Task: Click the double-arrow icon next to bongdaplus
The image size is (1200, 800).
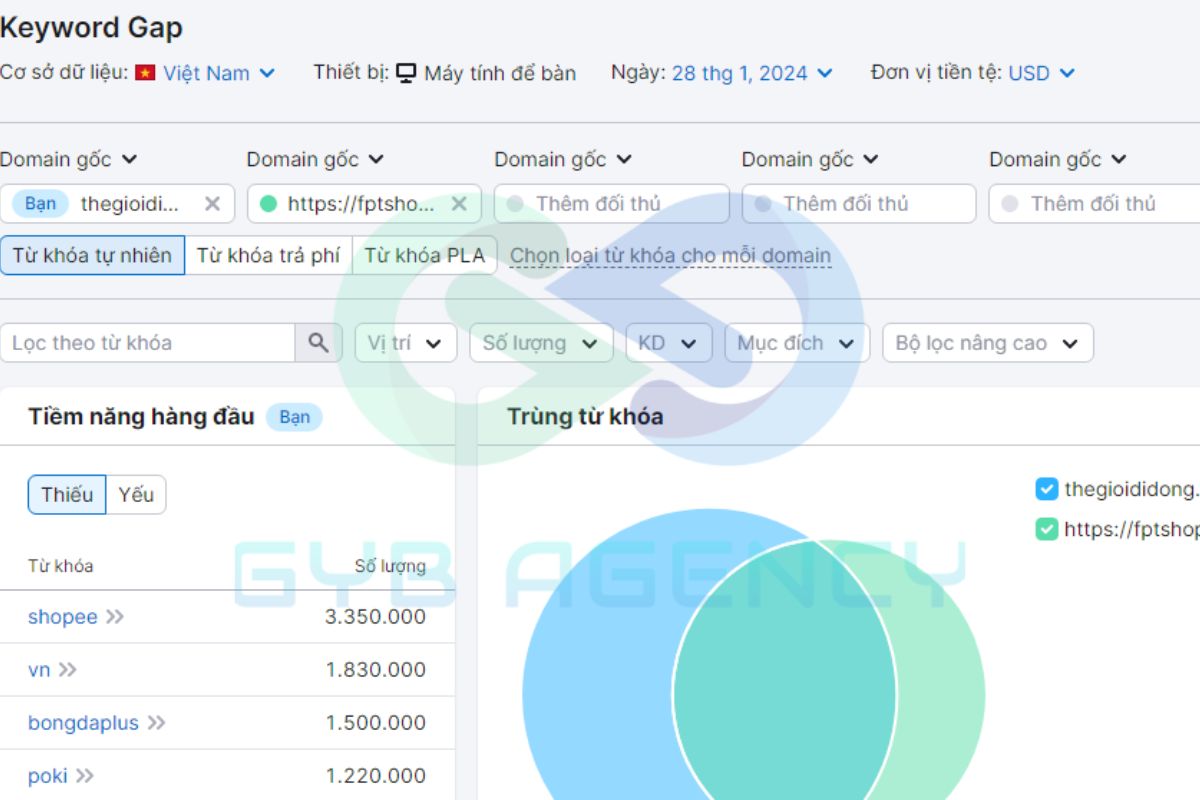Action: (156, 723)
